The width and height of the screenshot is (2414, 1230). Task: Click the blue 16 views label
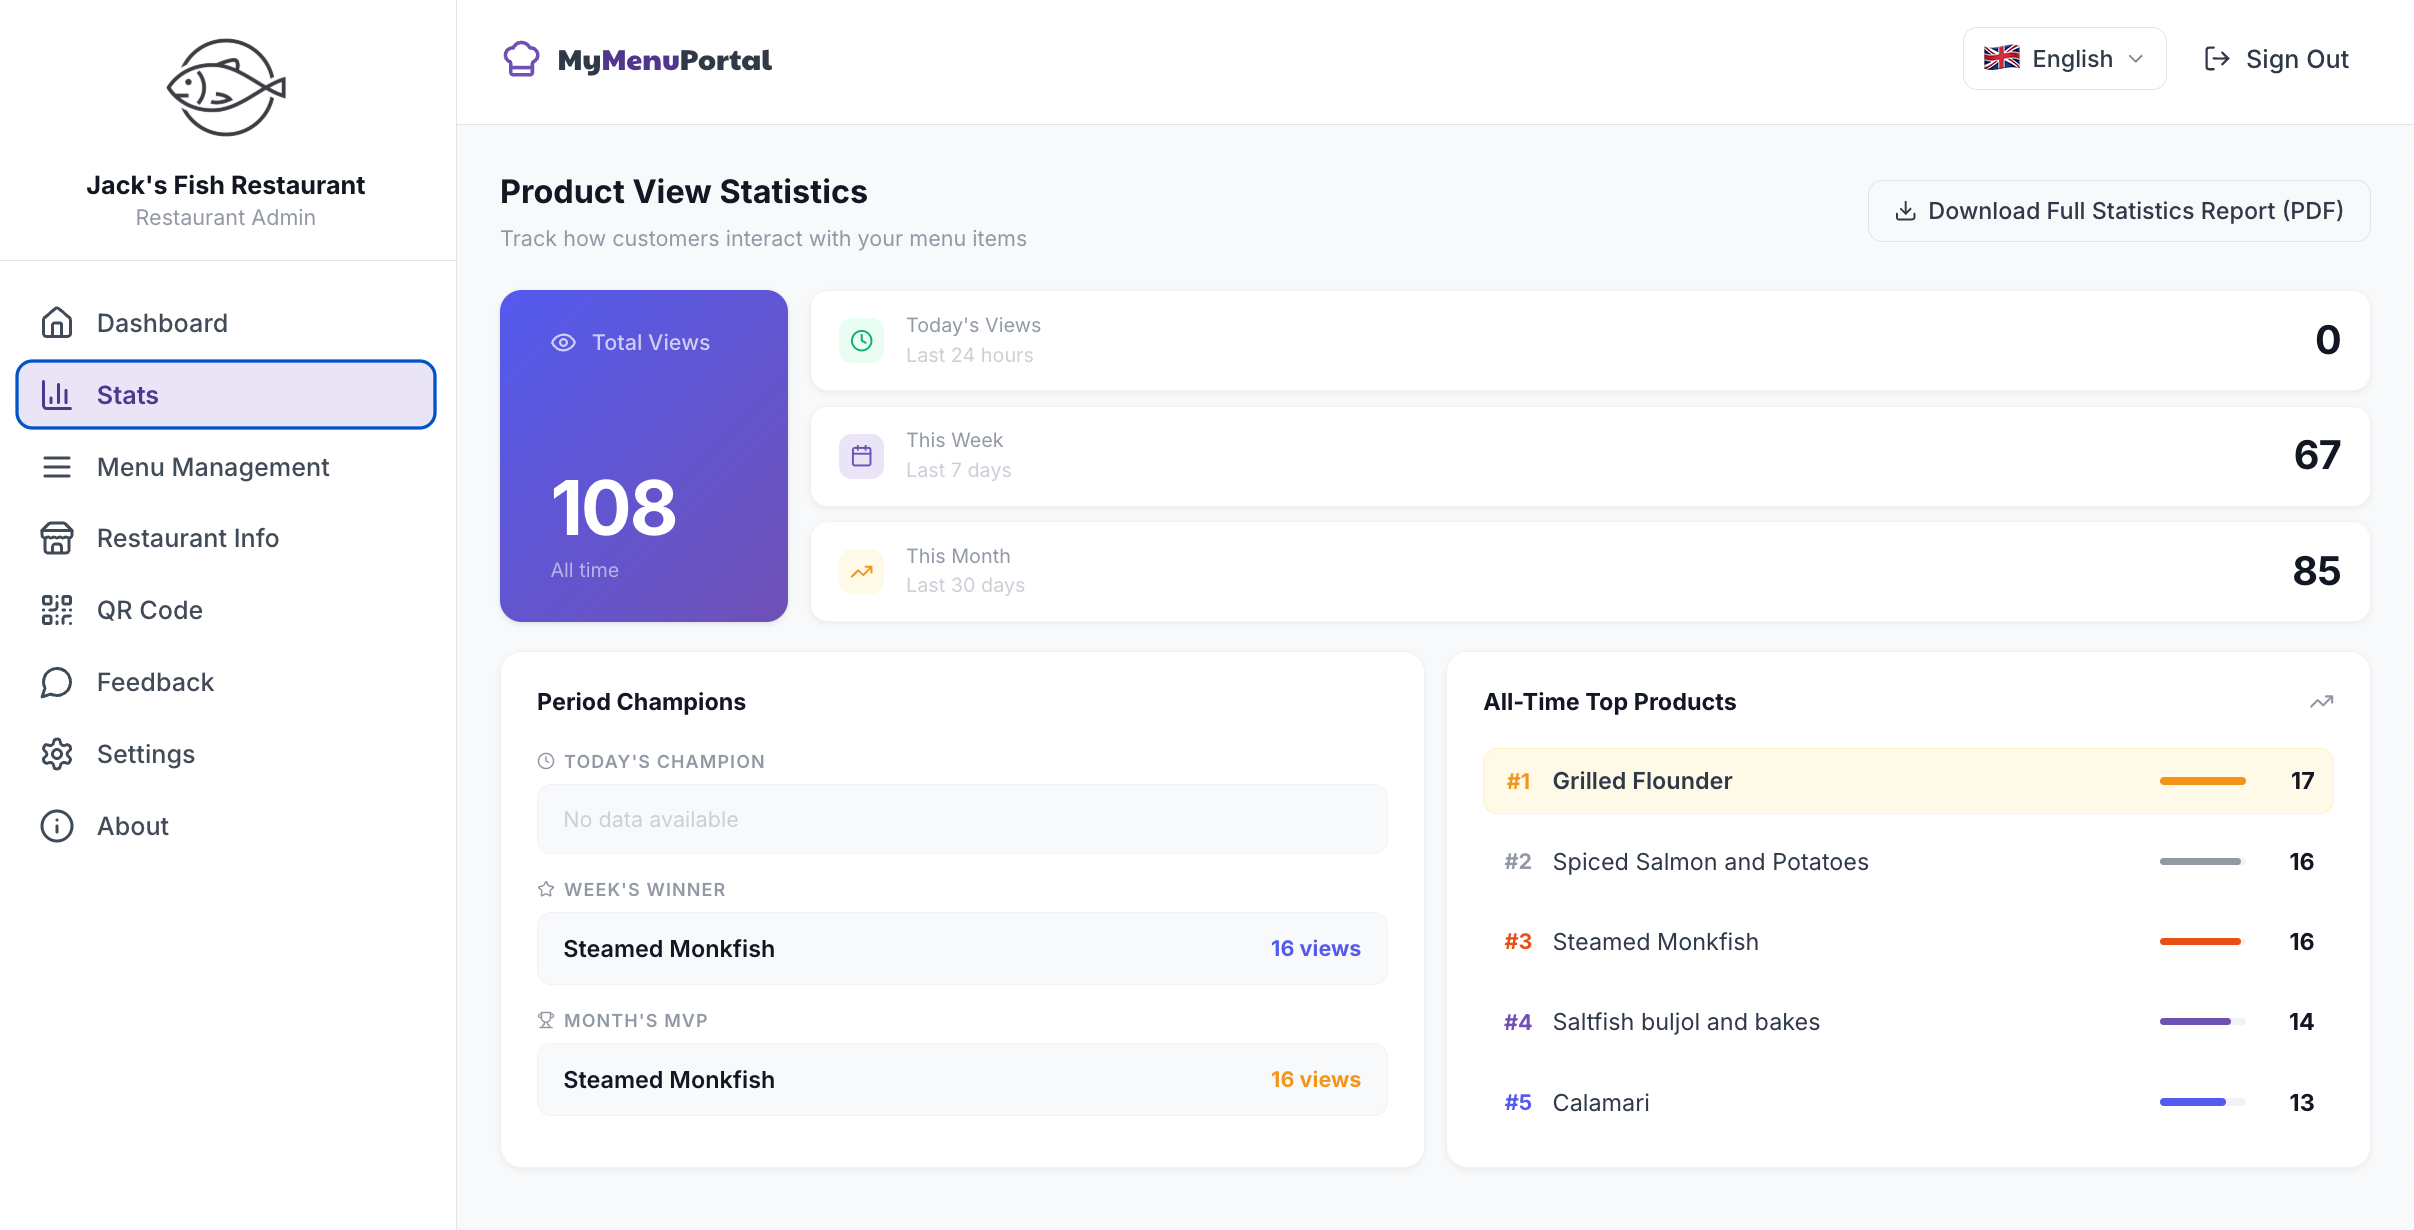pos(1315,948)
